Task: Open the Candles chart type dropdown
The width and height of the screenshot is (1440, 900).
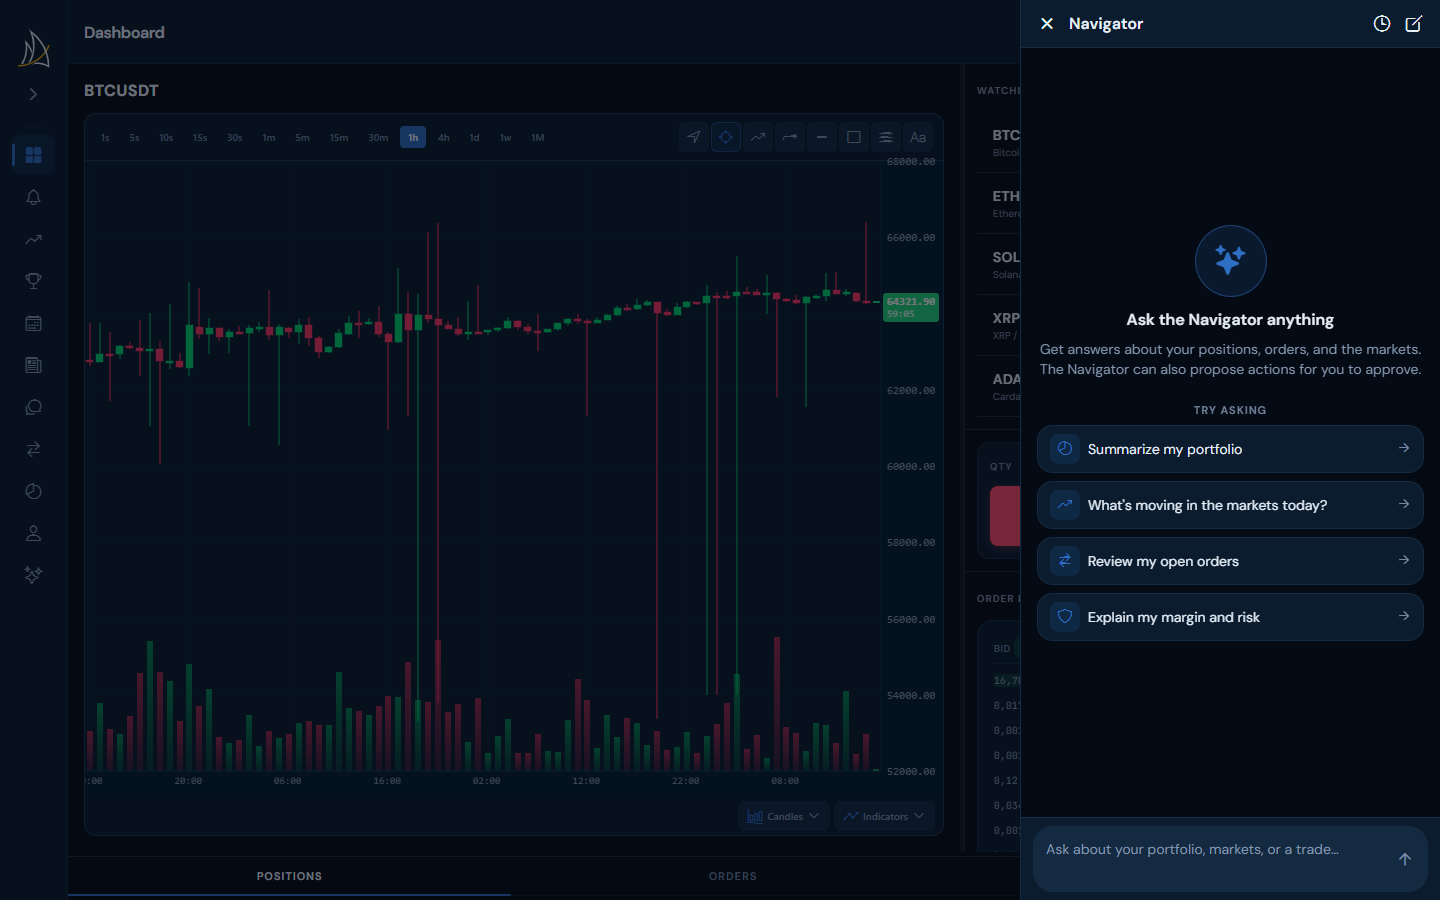Action: [783, 816]
